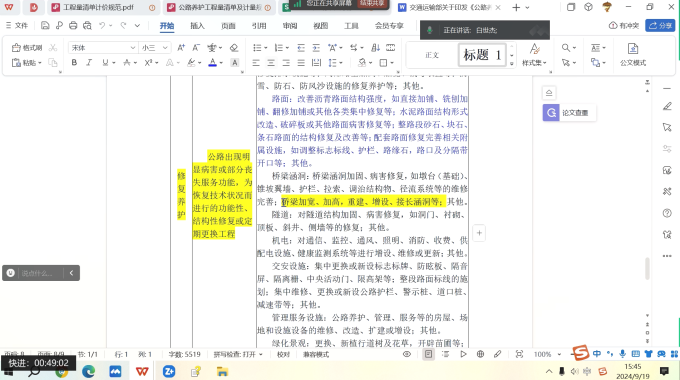The image size is (680, 380).
Task: Justify the paragraph text
Action: click(301, 63)
